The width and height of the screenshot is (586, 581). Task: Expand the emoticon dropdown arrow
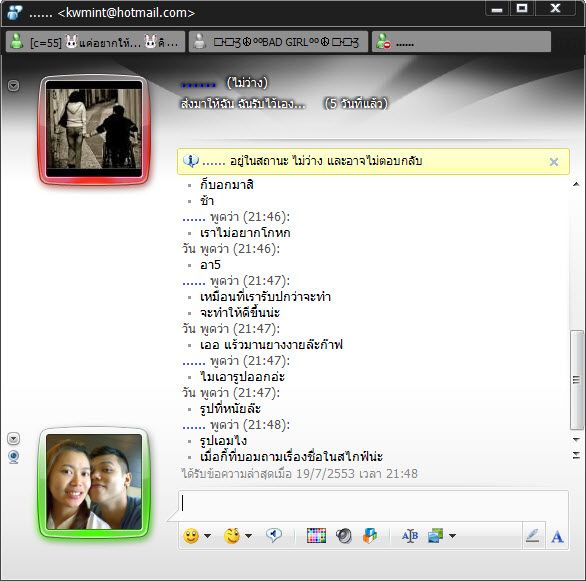207,536
